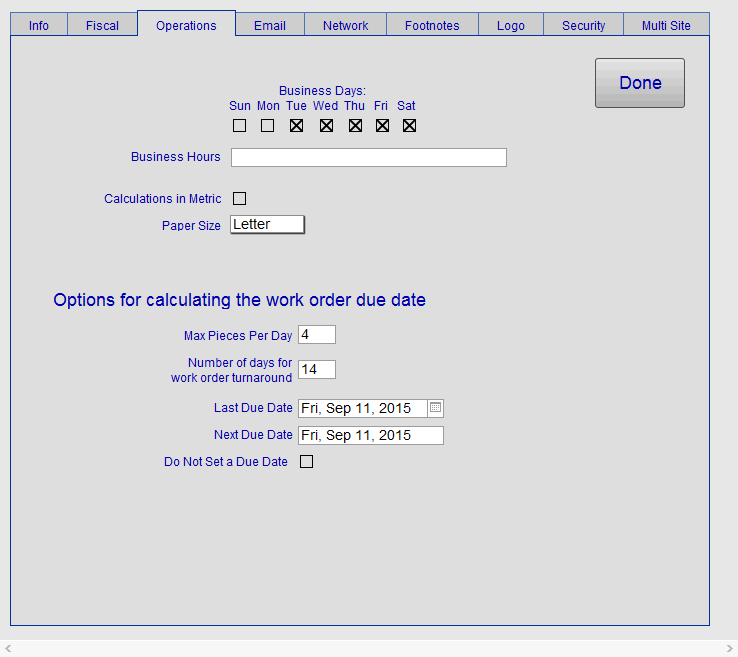
Task: Uncheck the Wednesday business day checkbox
Action: (x=326, y=126)
